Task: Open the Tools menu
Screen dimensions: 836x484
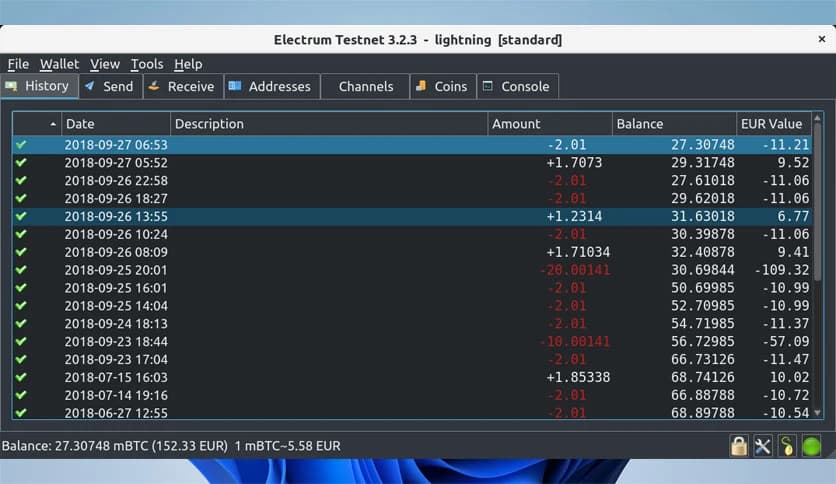Action: pyautogui.click(x=147, y=64)
